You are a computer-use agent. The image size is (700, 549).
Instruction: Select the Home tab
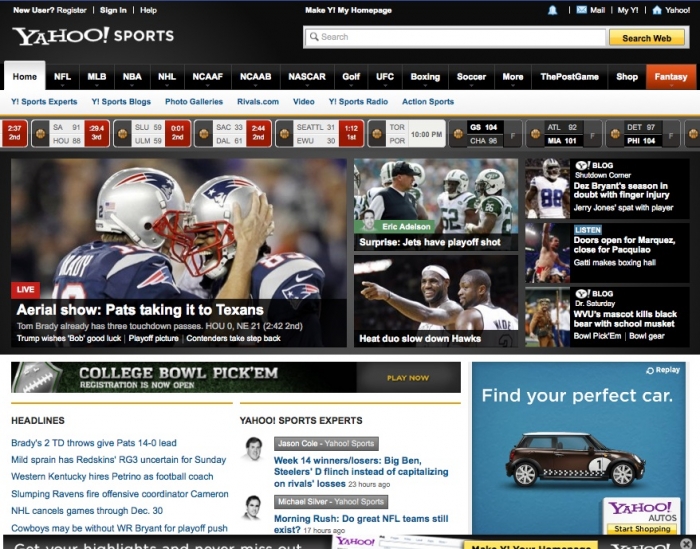[25, 76]
